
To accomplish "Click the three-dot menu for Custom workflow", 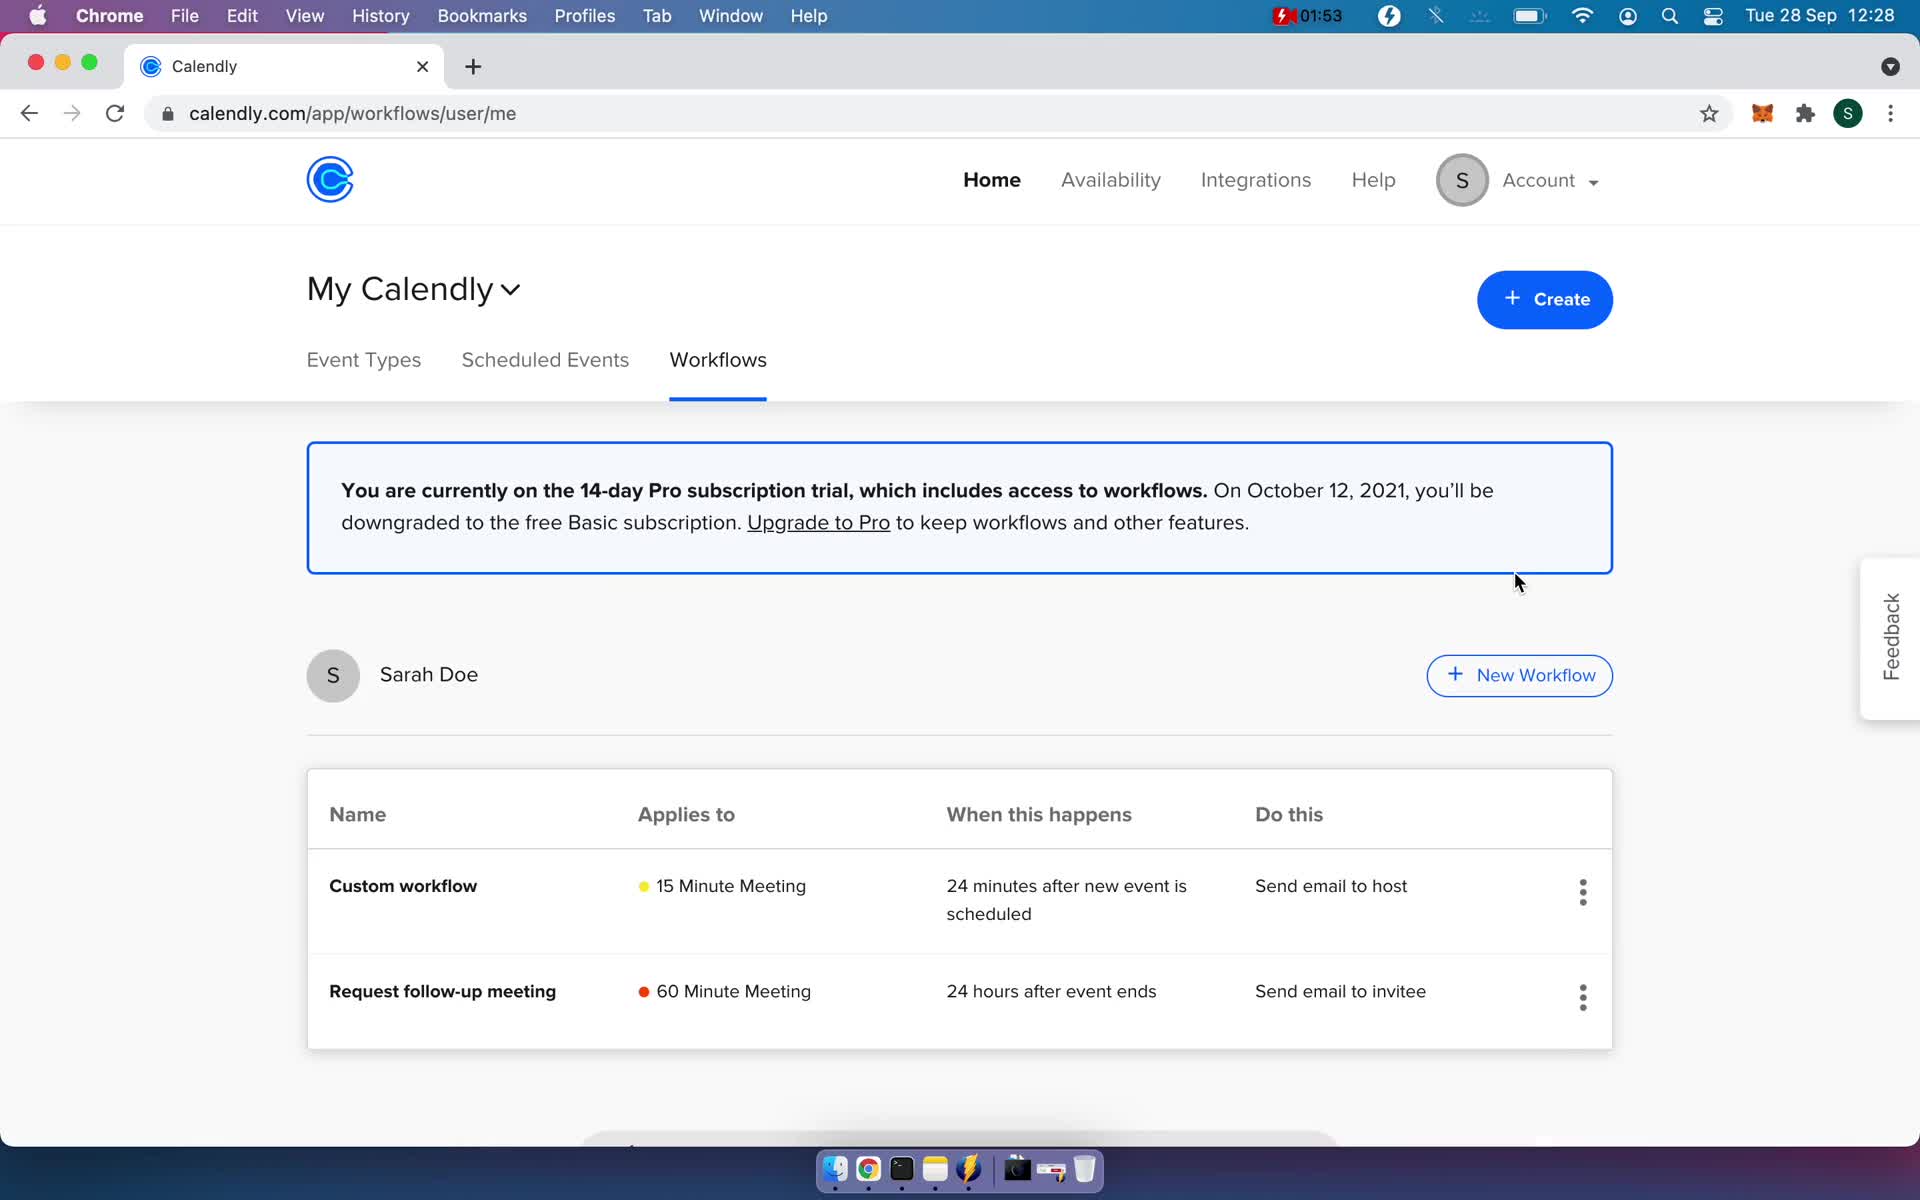I will tap(1583, 890).
